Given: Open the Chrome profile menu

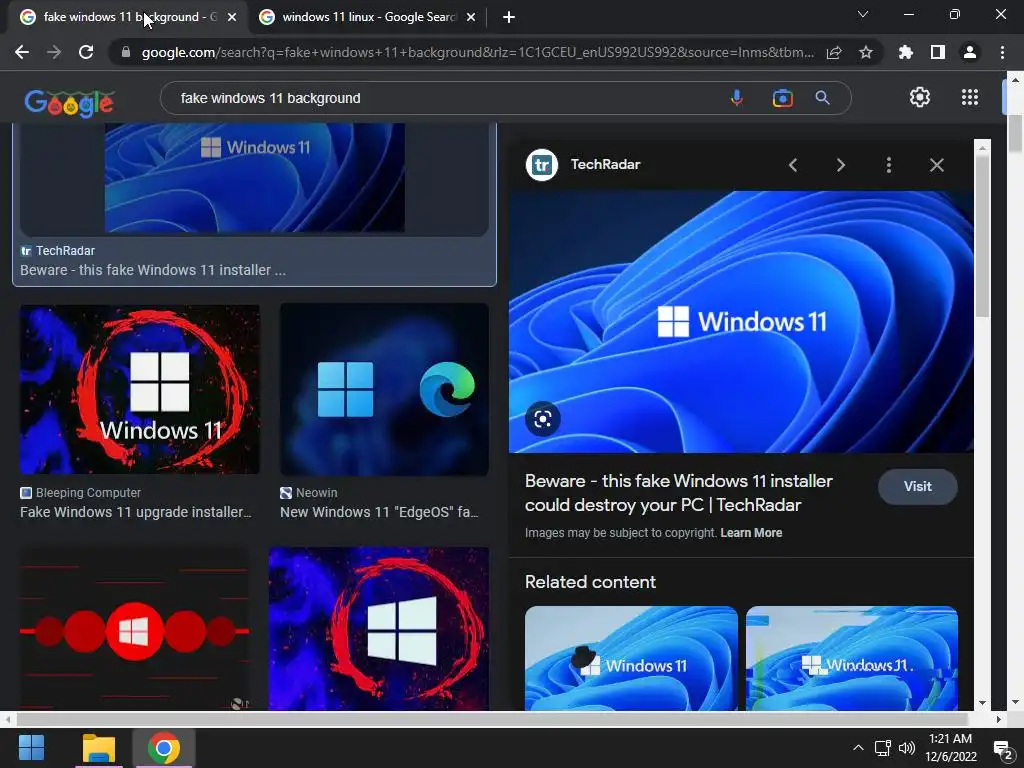Looking at the screenshot, I should (970, 52).
